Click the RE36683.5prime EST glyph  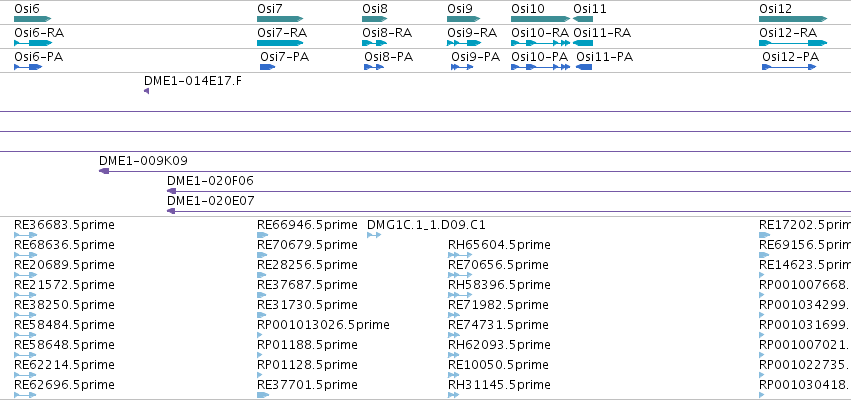[x=26, y=235]
